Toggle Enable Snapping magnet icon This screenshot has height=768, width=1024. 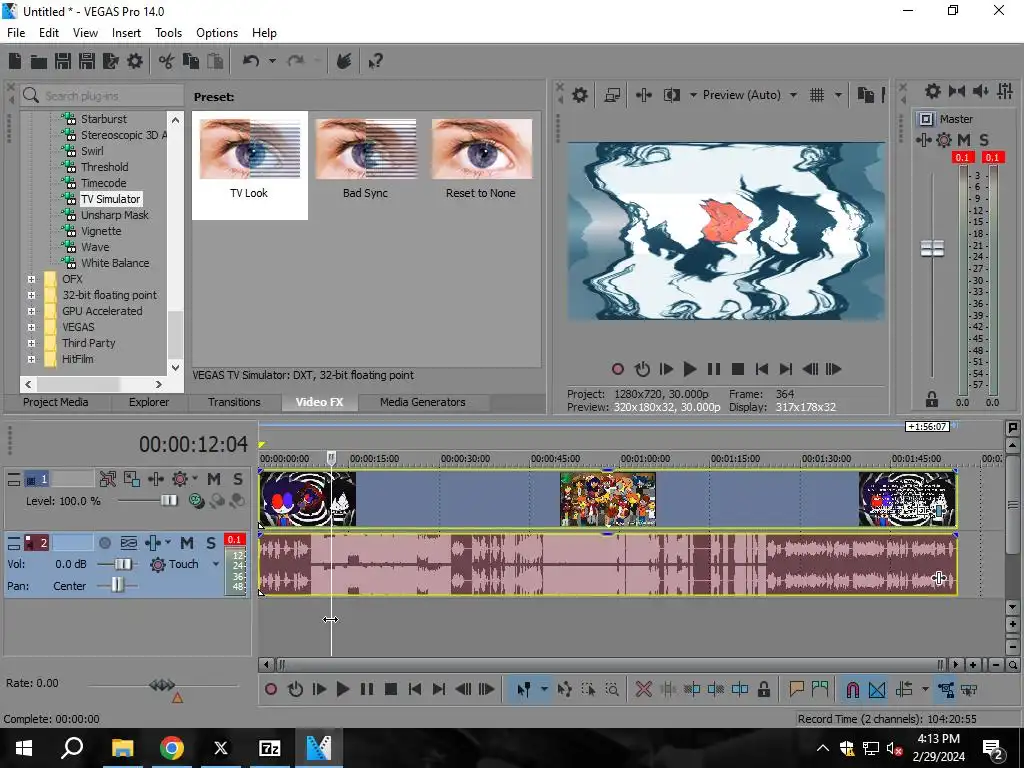point(852,689)
